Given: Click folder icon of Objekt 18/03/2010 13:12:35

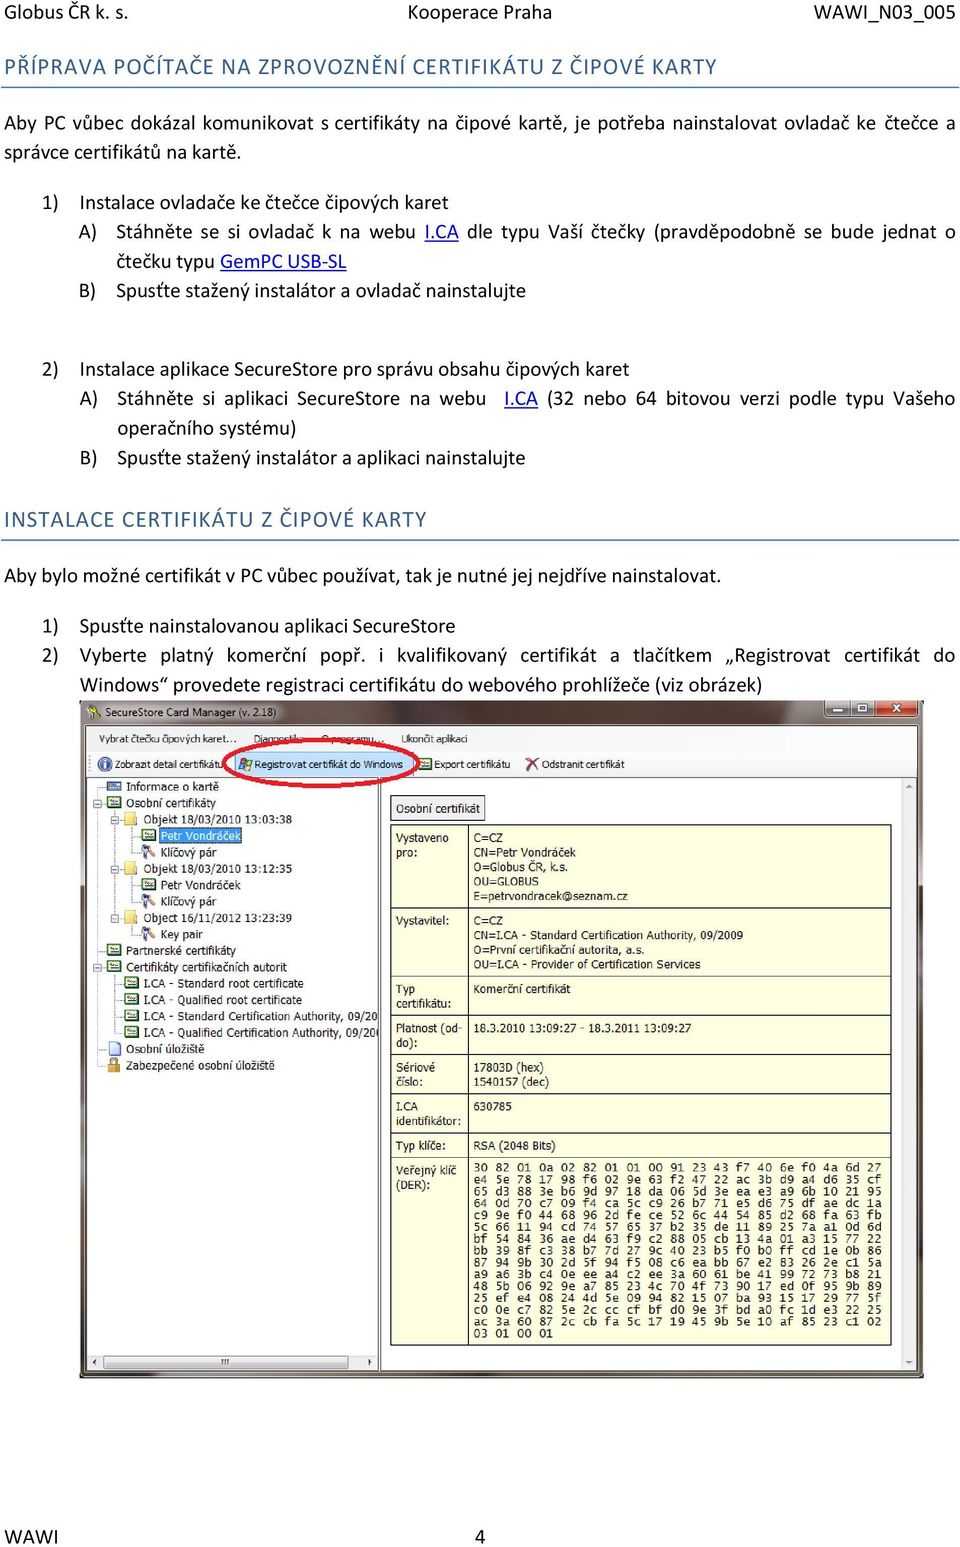Looking at the screenshot, I should [132, 869].
